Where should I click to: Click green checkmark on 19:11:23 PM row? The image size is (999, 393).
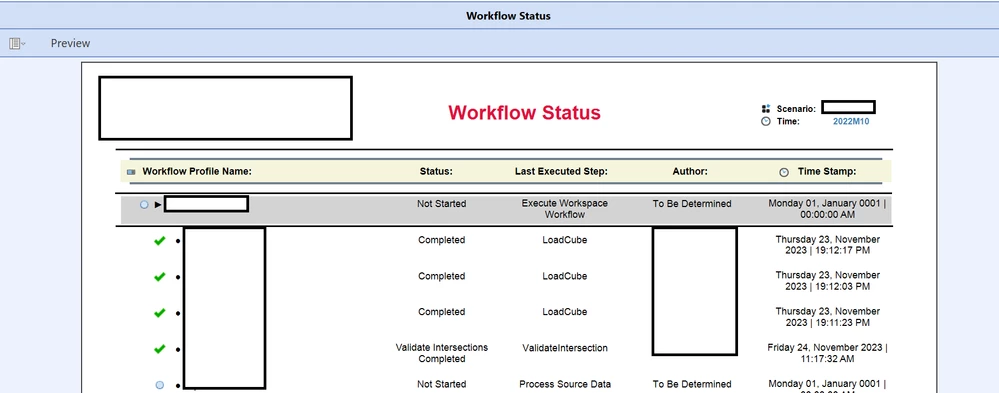[x=160, y=313]
